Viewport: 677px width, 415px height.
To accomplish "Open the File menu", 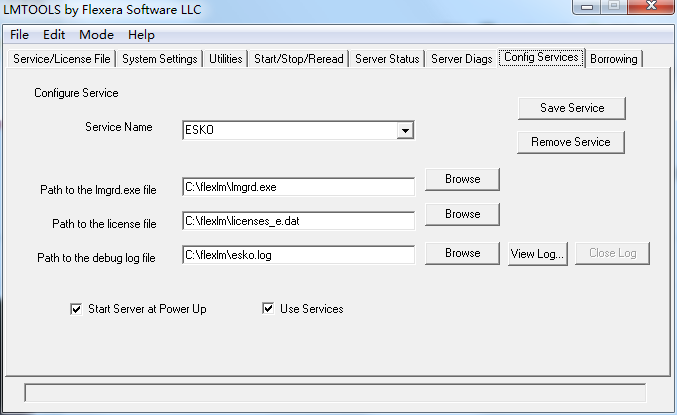I will [x=20, y=35].
